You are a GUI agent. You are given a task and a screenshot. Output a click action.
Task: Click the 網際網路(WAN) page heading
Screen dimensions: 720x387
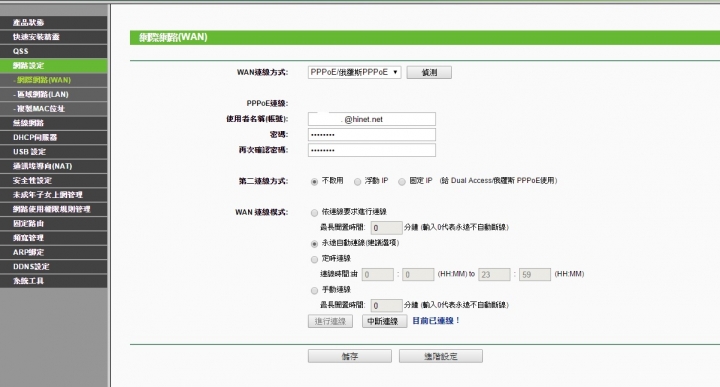point(173,37)
